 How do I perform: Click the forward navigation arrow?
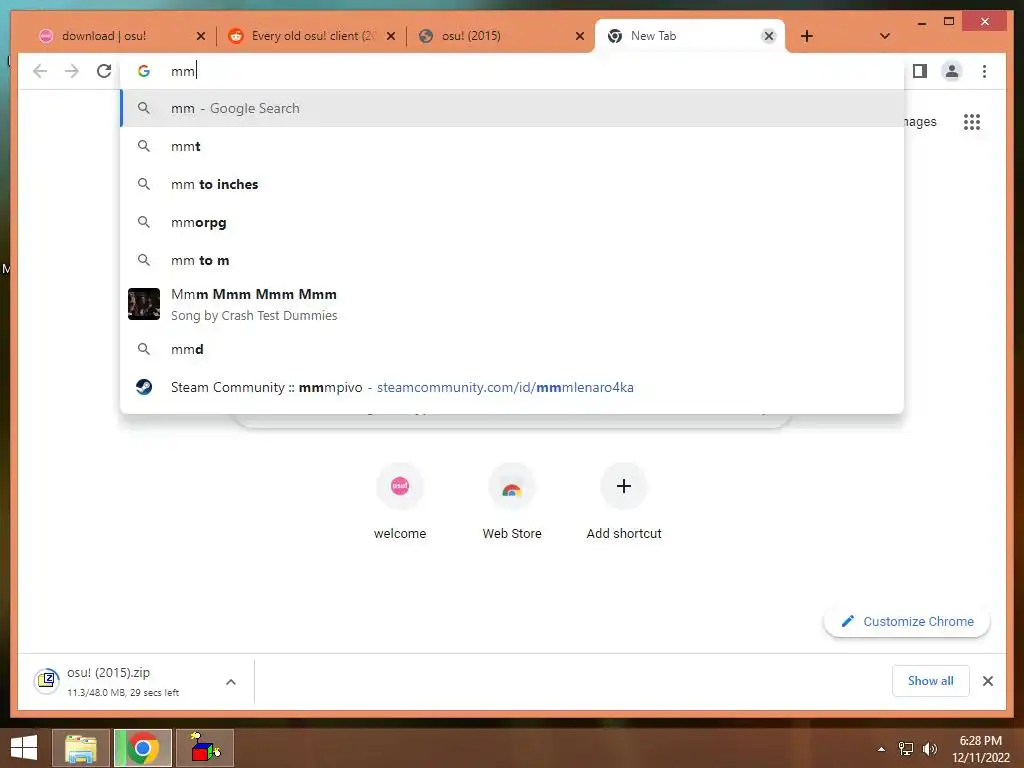coord(72,71)
